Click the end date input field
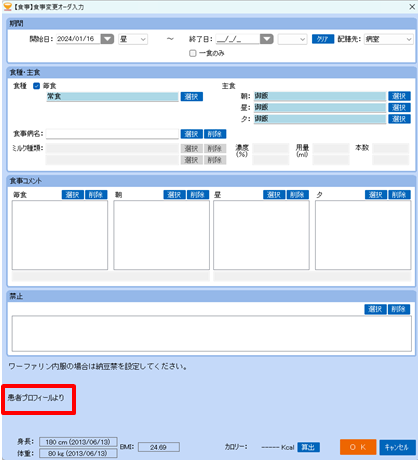The height and width of the screenshot is (462, 418). 238,39
